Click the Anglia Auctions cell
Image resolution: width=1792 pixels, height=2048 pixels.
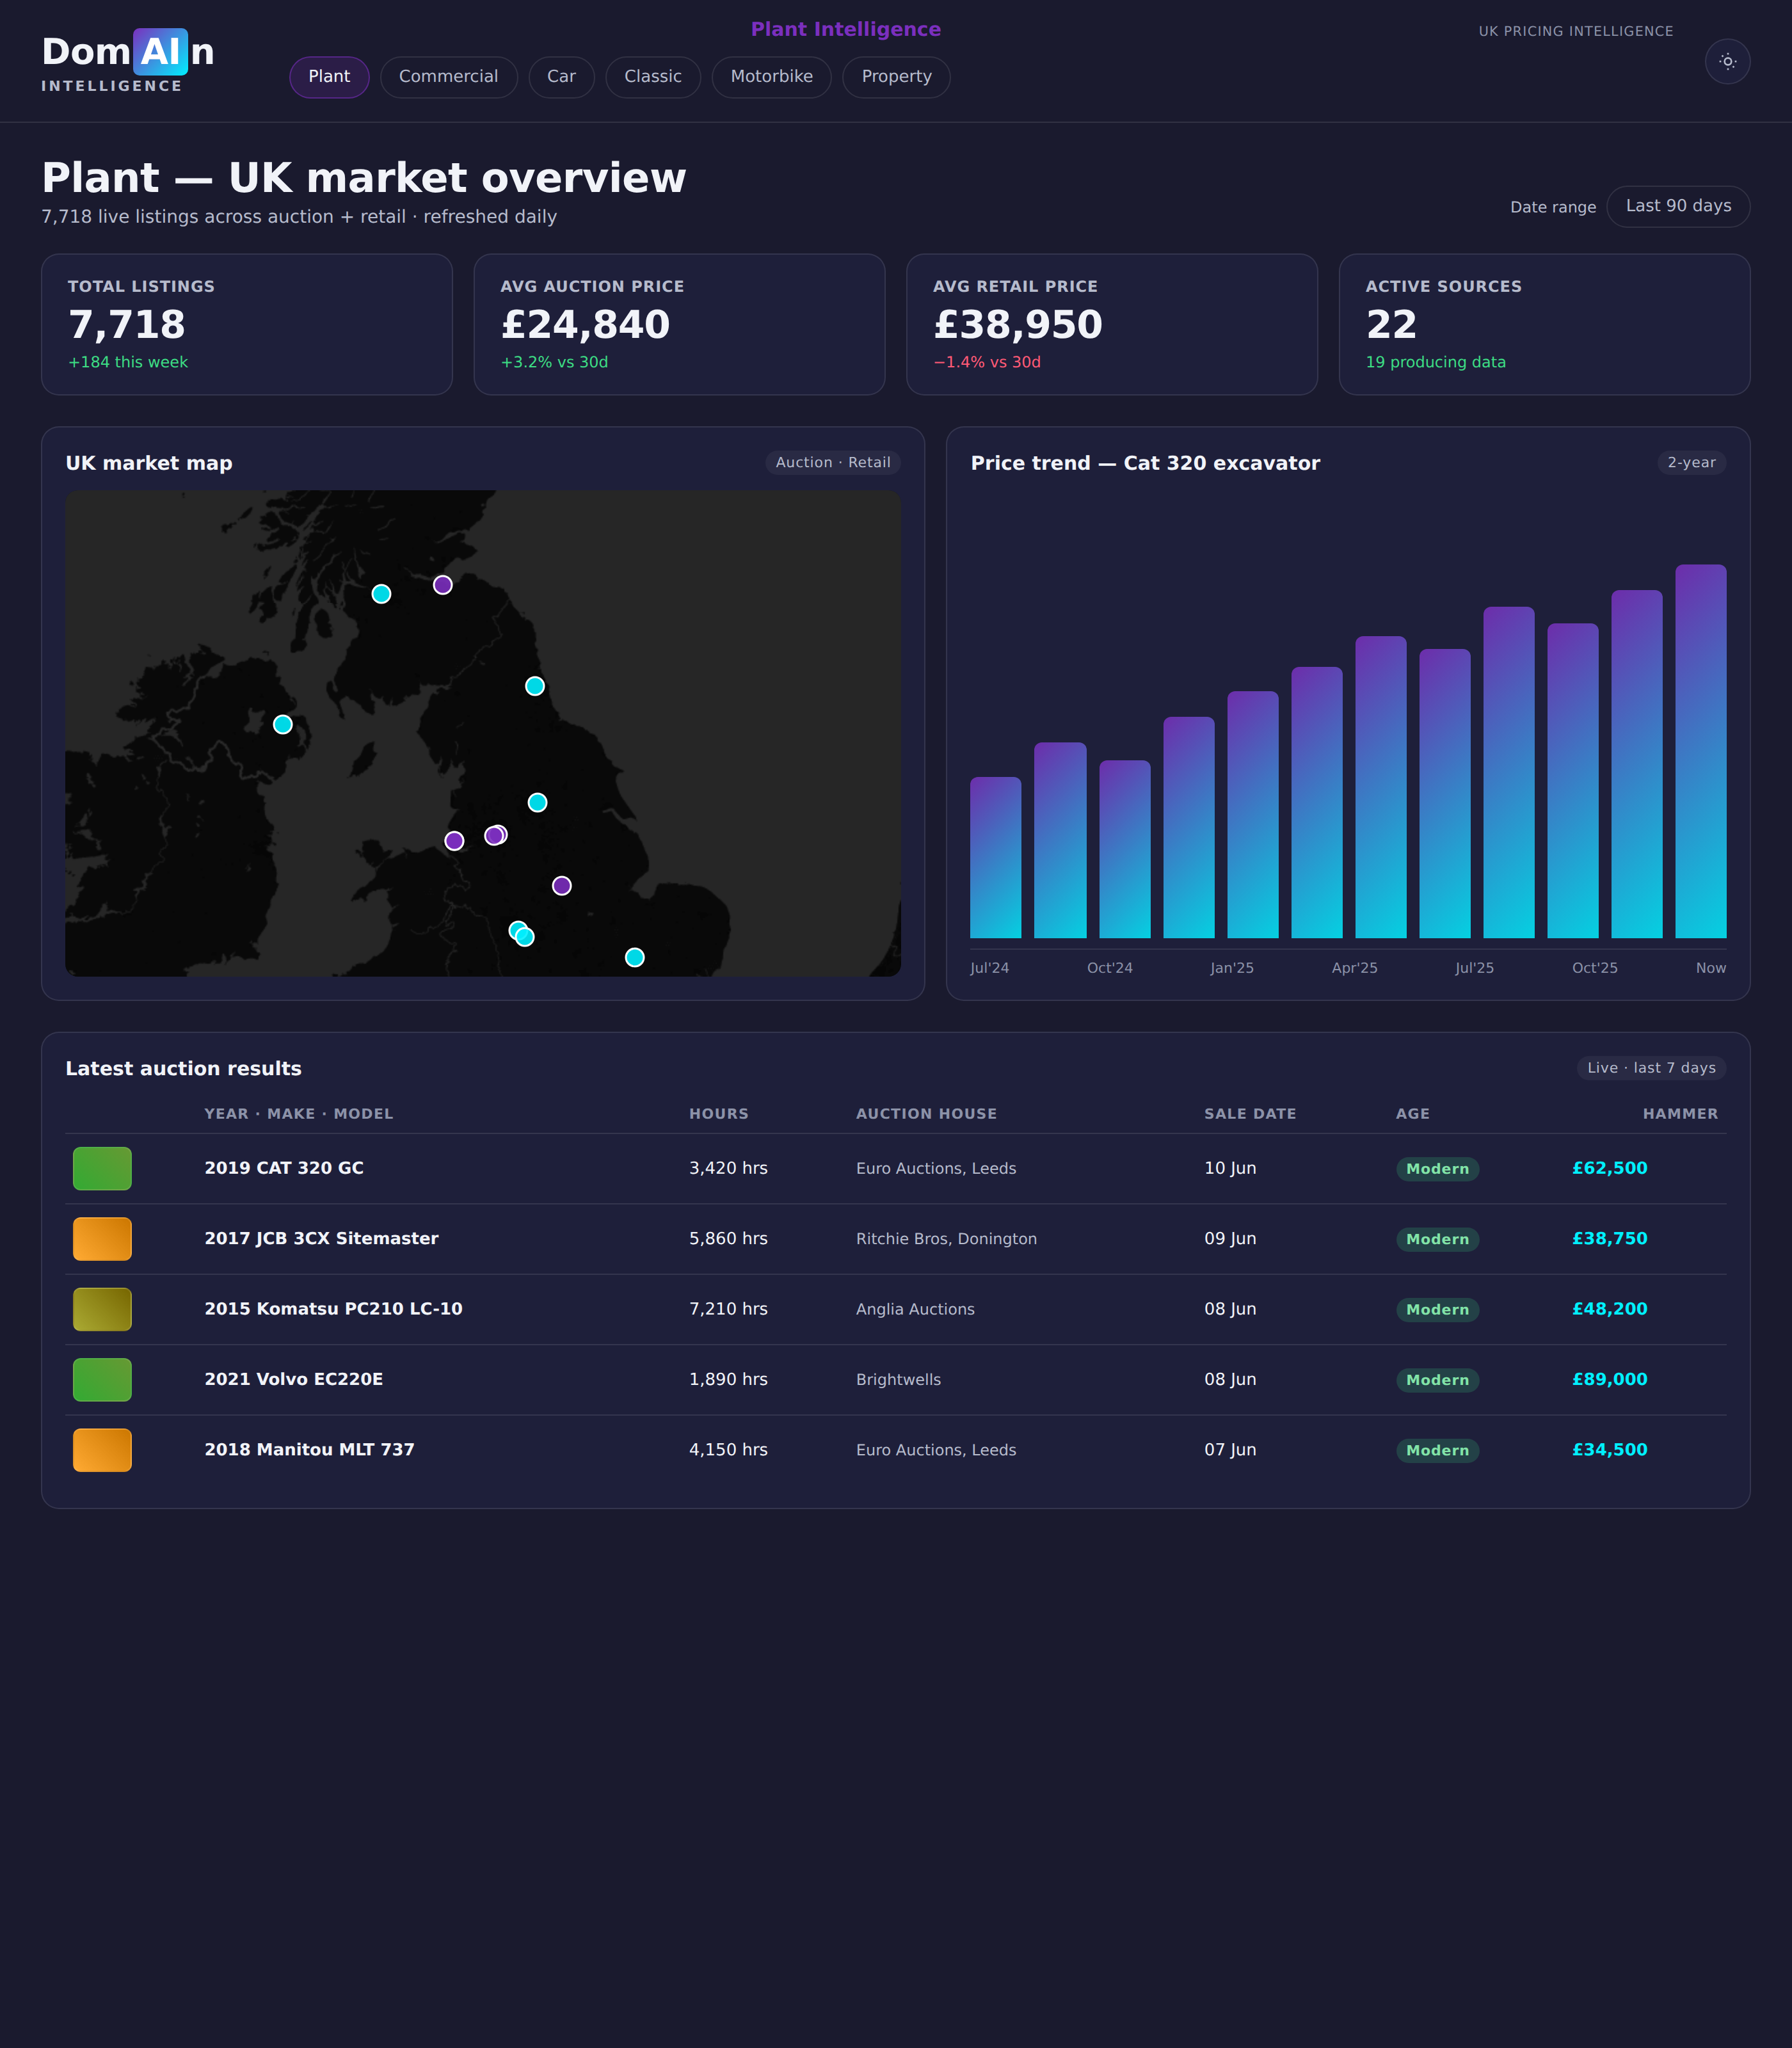pos(915,1309)
